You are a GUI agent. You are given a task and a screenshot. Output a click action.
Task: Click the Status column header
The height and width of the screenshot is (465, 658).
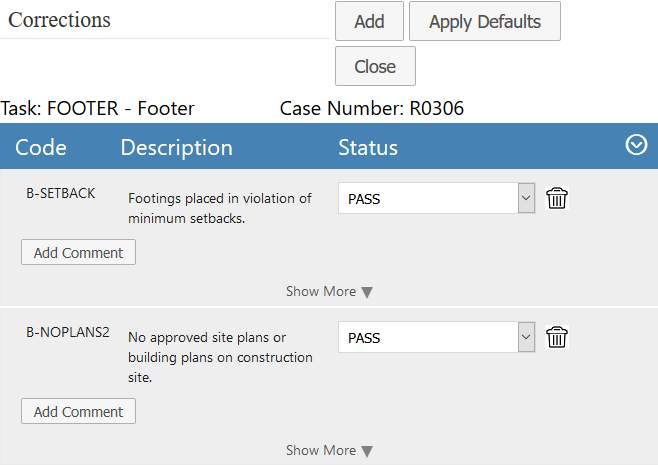pos(368,148)
